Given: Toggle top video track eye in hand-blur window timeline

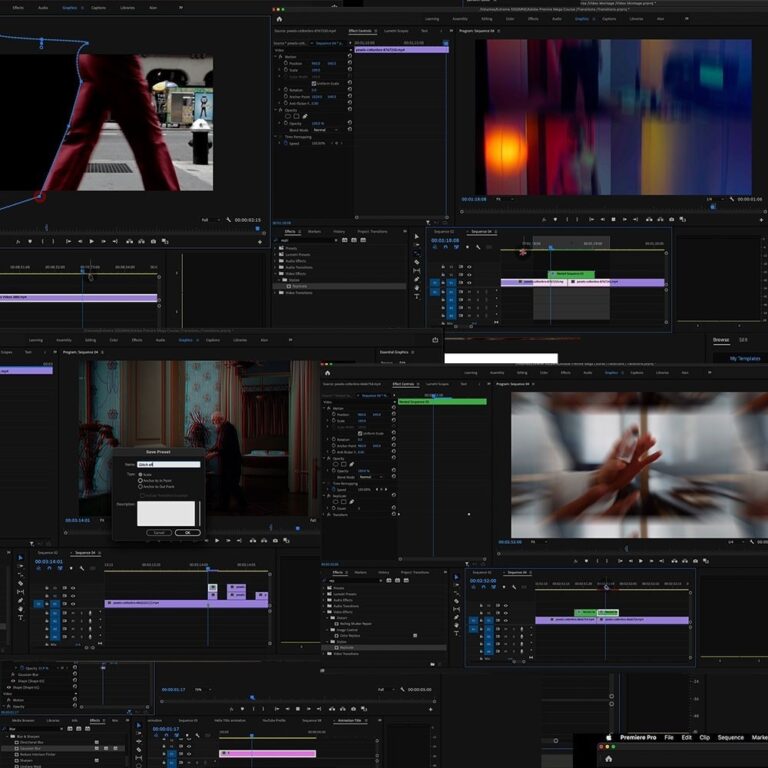Looking at the screenshot, I should pos(505,605).
